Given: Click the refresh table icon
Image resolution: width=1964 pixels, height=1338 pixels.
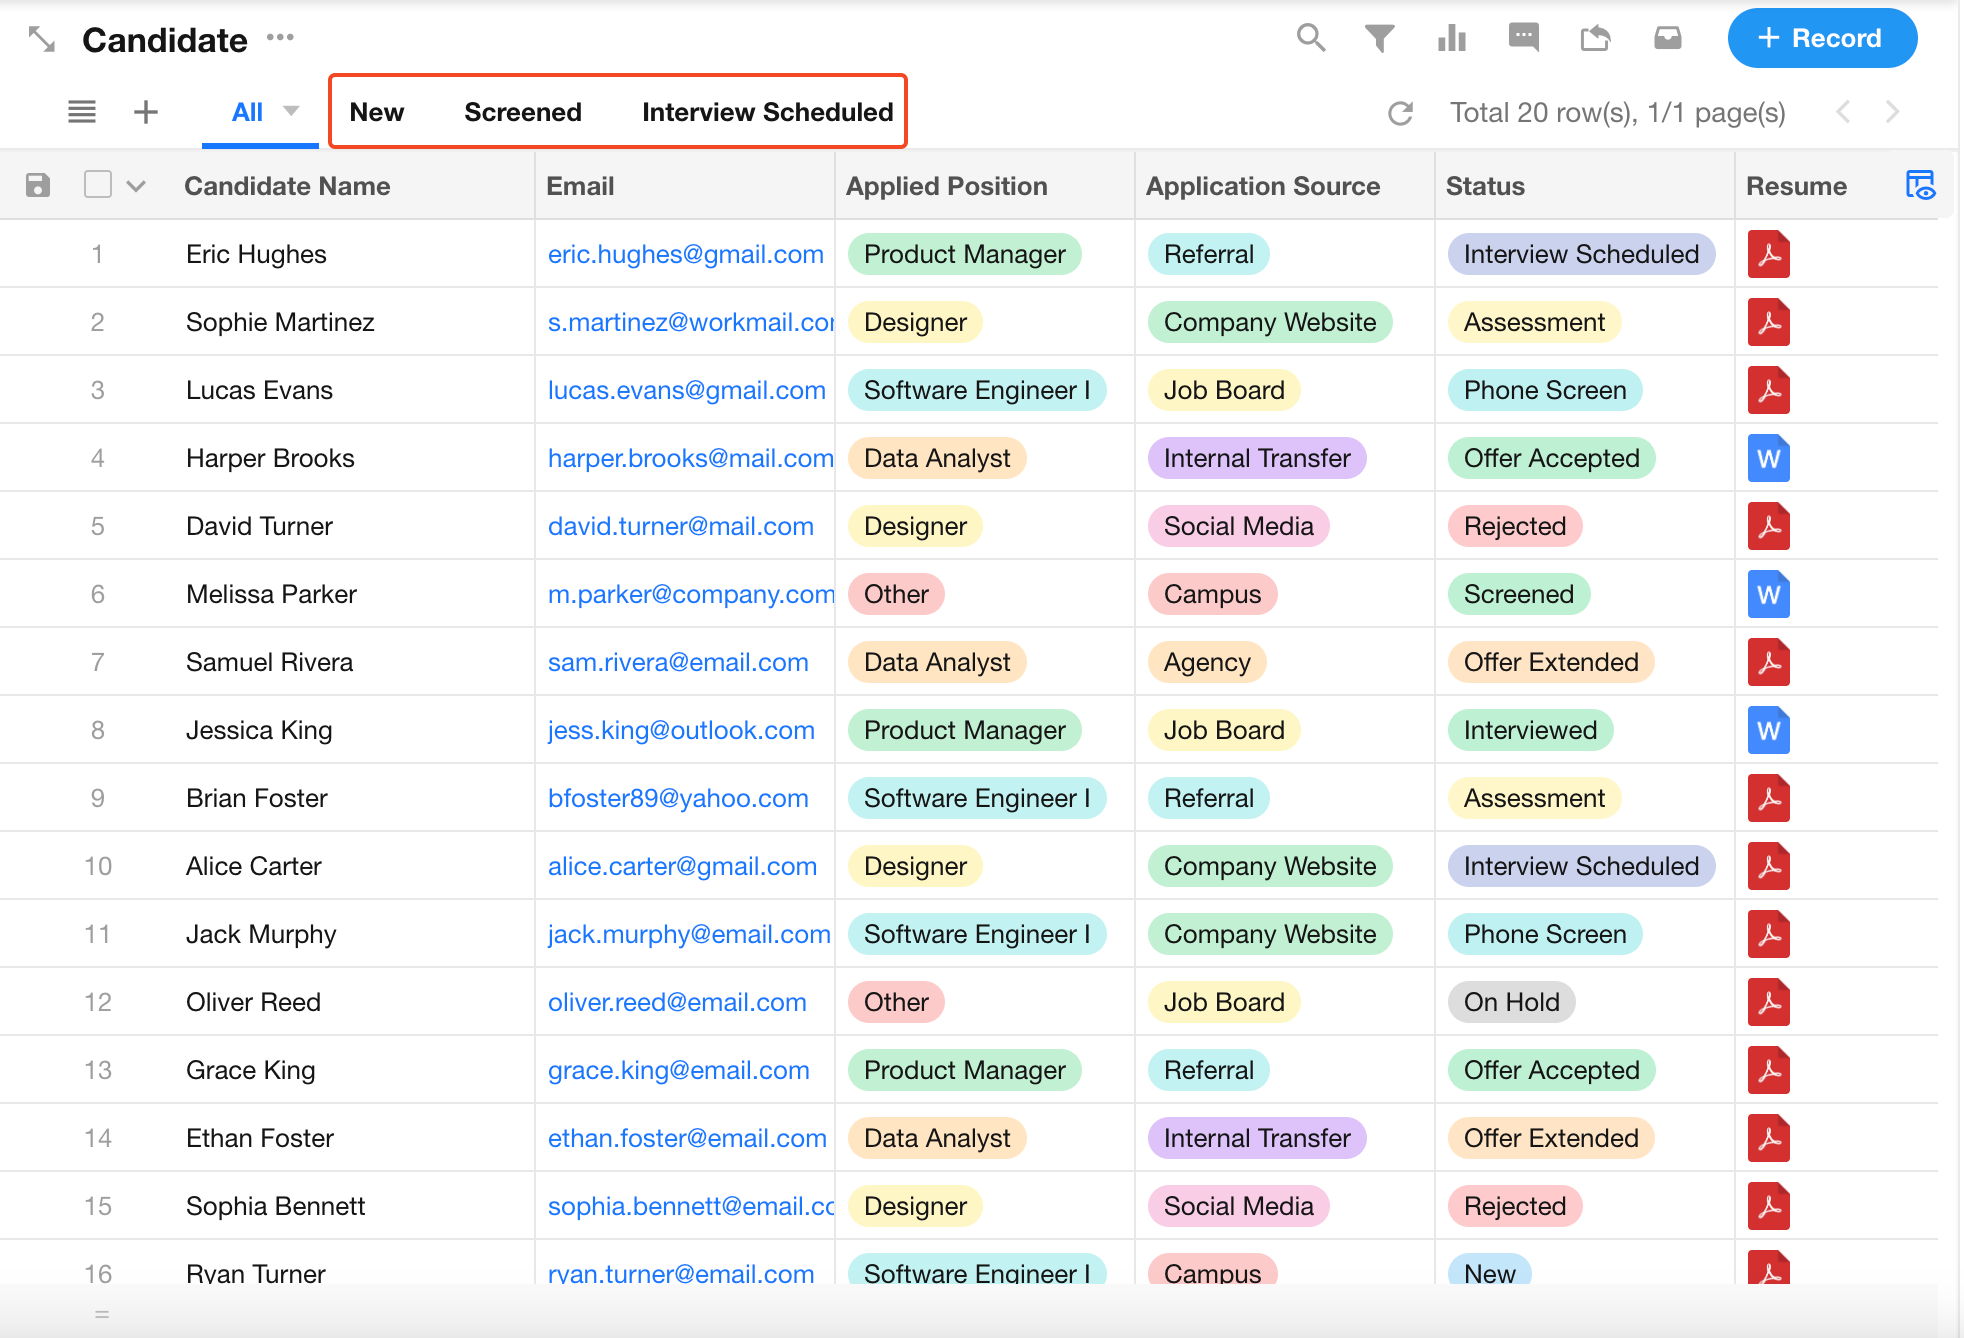Looking at the screenshot, I should pyautogui.click(x=1400, y=113).
